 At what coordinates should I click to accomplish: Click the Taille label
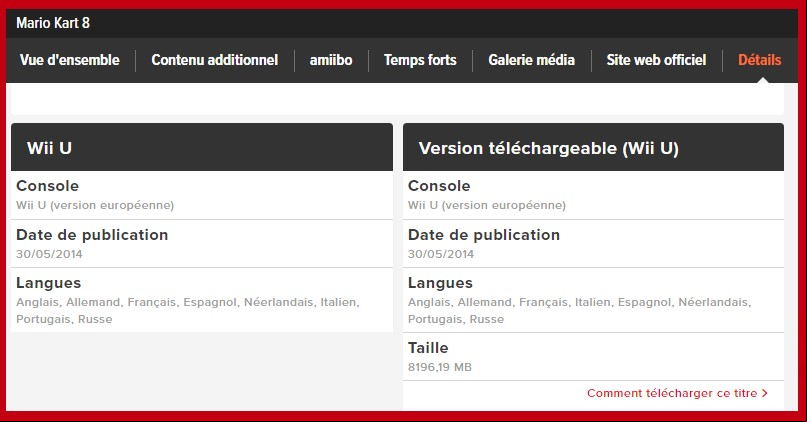[428, 348]
